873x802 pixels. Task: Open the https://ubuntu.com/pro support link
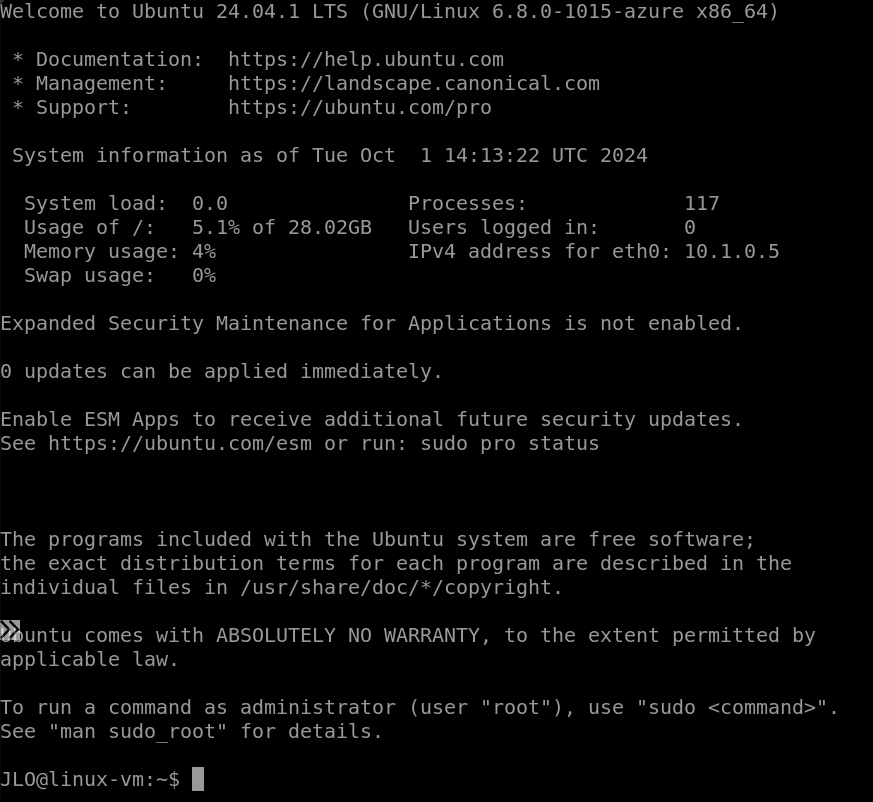pyautogui.click(x=360, y=107)
